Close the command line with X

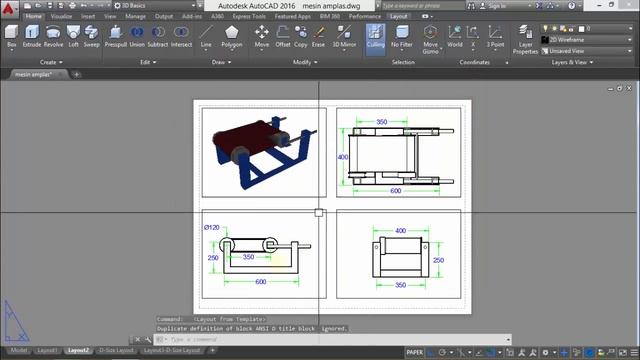(x=138, y=340)
